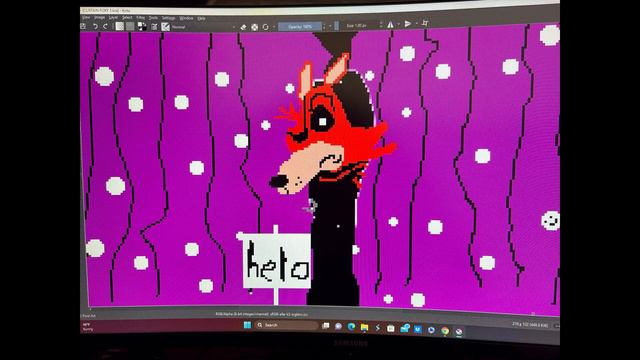Open the Tools menu
This screenshot has height=360, width=640.
(153, 18)
